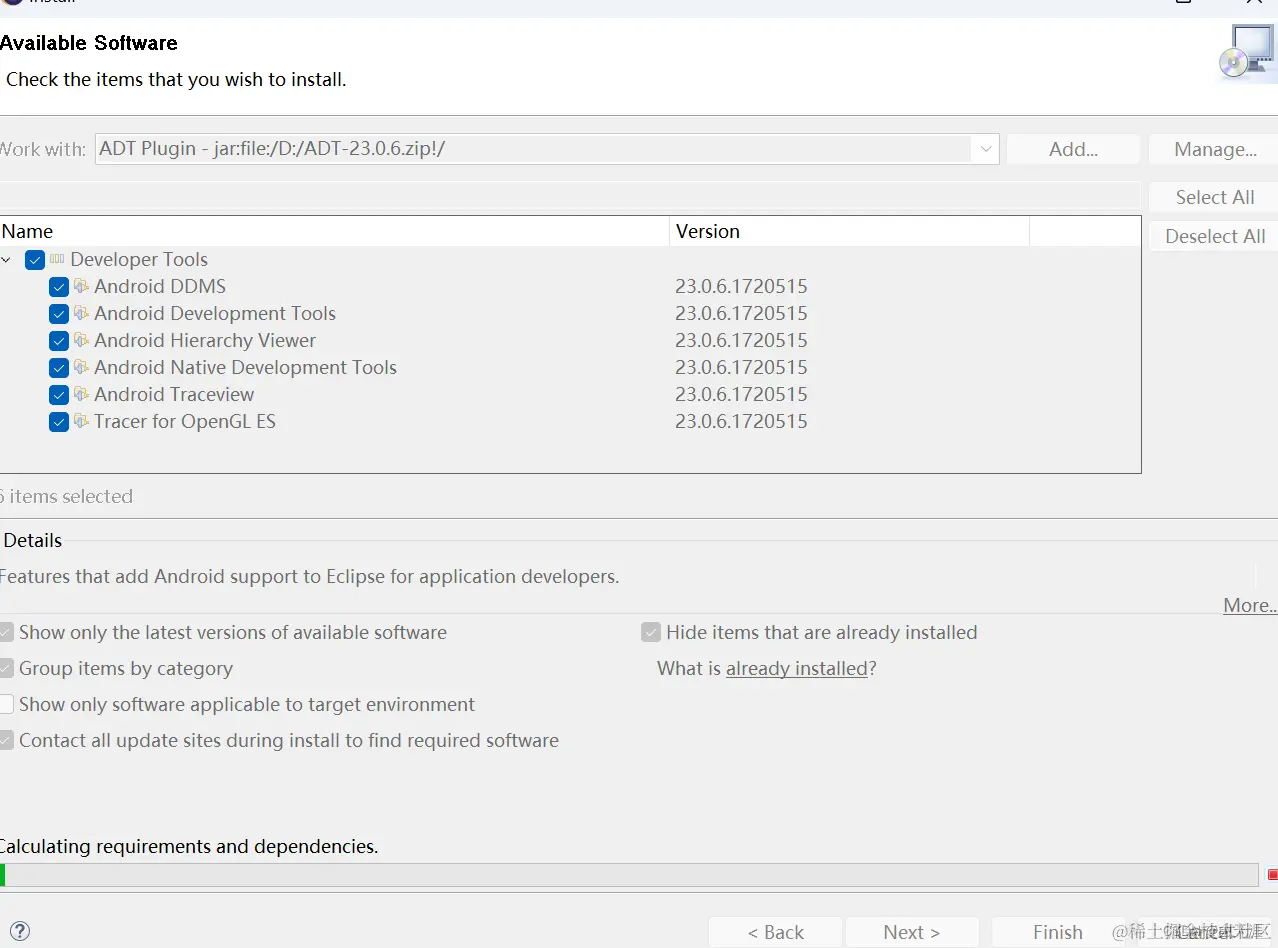Select the Developer Tools category label
Image resolution: width=1278 pixels, height=948 pixels.
(x=139, y=260)
